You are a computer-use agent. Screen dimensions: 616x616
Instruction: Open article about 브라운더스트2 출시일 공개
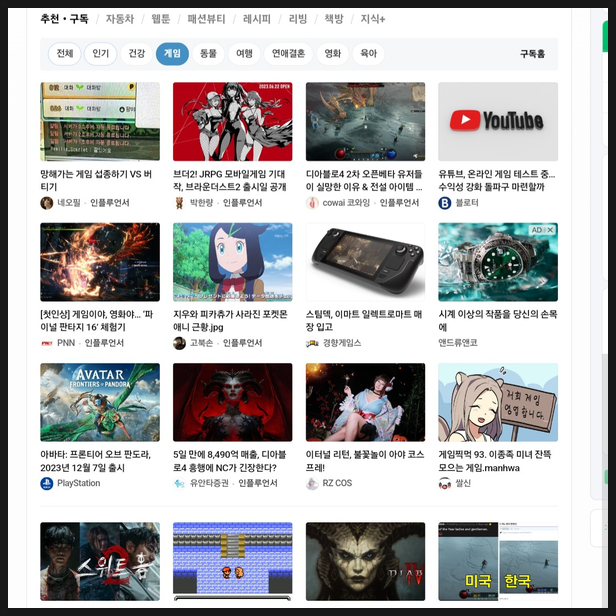230,180
